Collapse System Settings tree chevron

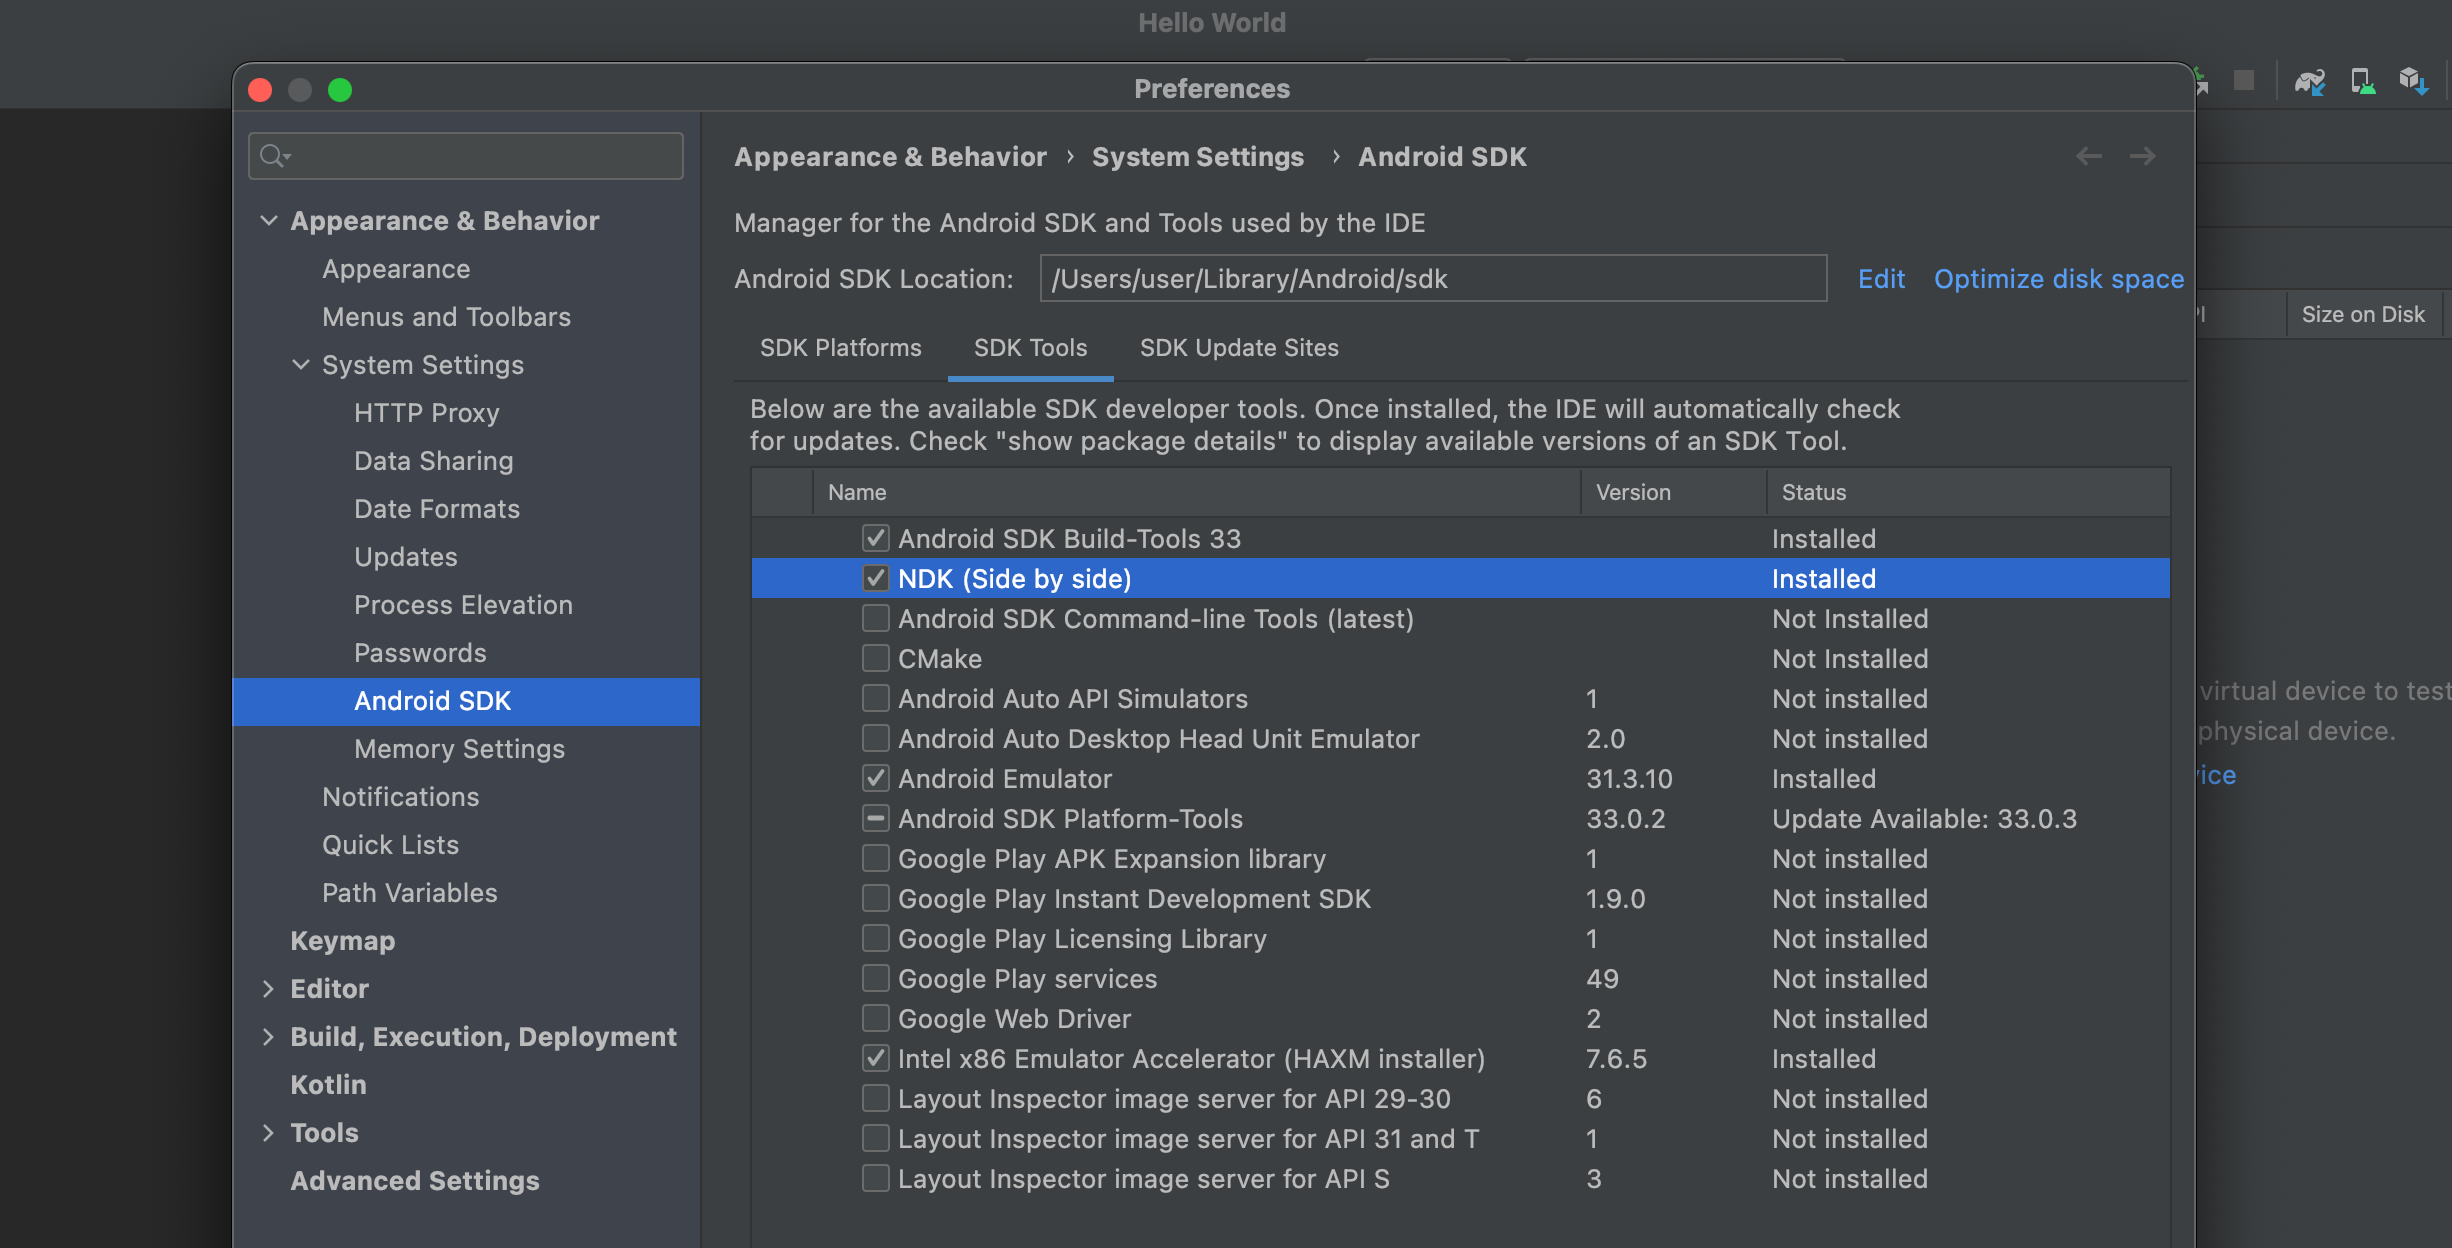tap(300, 365)
